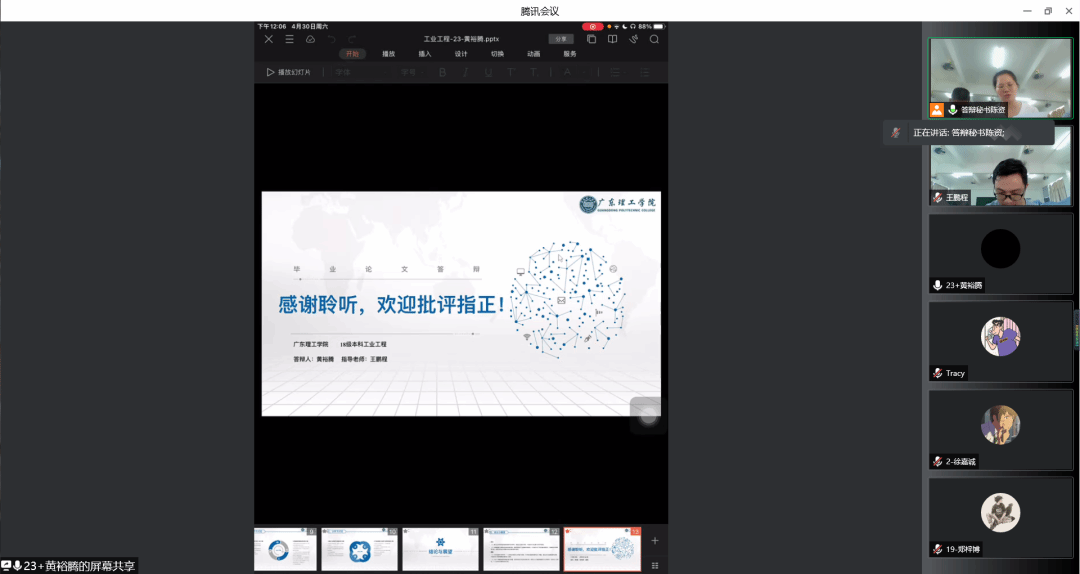Close the presentation with X icon

pos(268,39)
